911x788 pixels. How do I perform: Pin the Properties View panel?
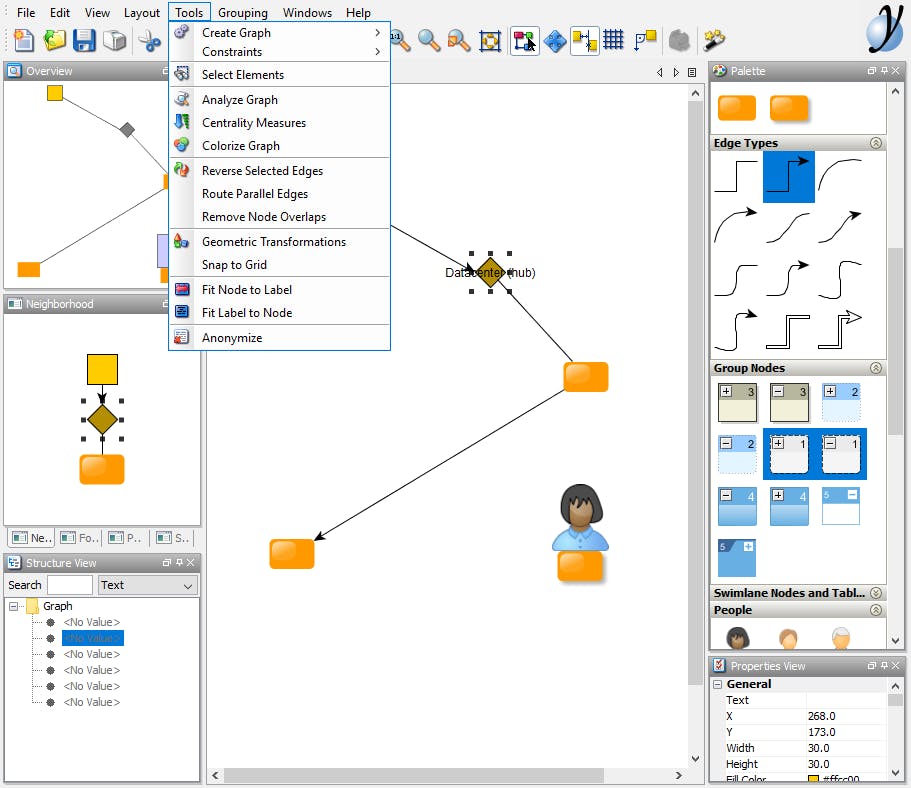tap(882, 666)
